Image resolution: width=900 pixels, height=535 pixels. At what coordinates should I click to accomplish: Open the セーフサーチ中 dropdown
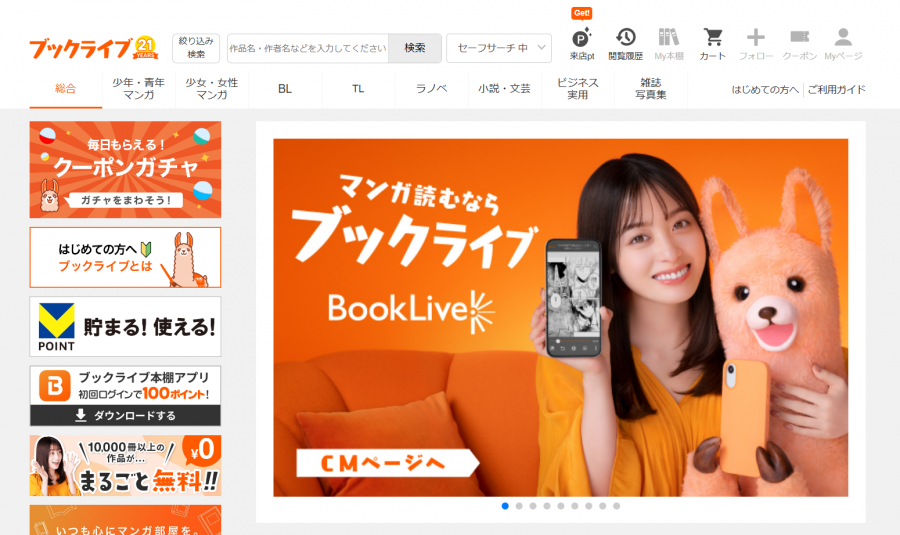(x=499, y=48)
